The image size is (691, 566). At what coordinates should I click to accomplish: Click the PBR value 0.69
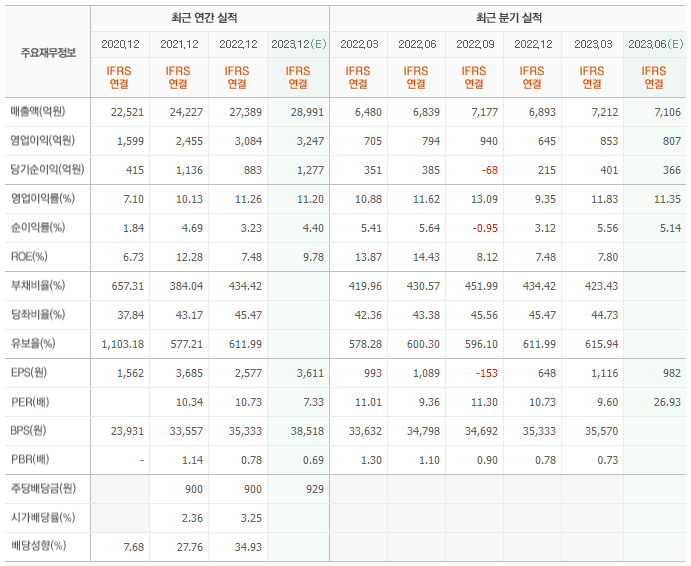[x=313, y=460]
